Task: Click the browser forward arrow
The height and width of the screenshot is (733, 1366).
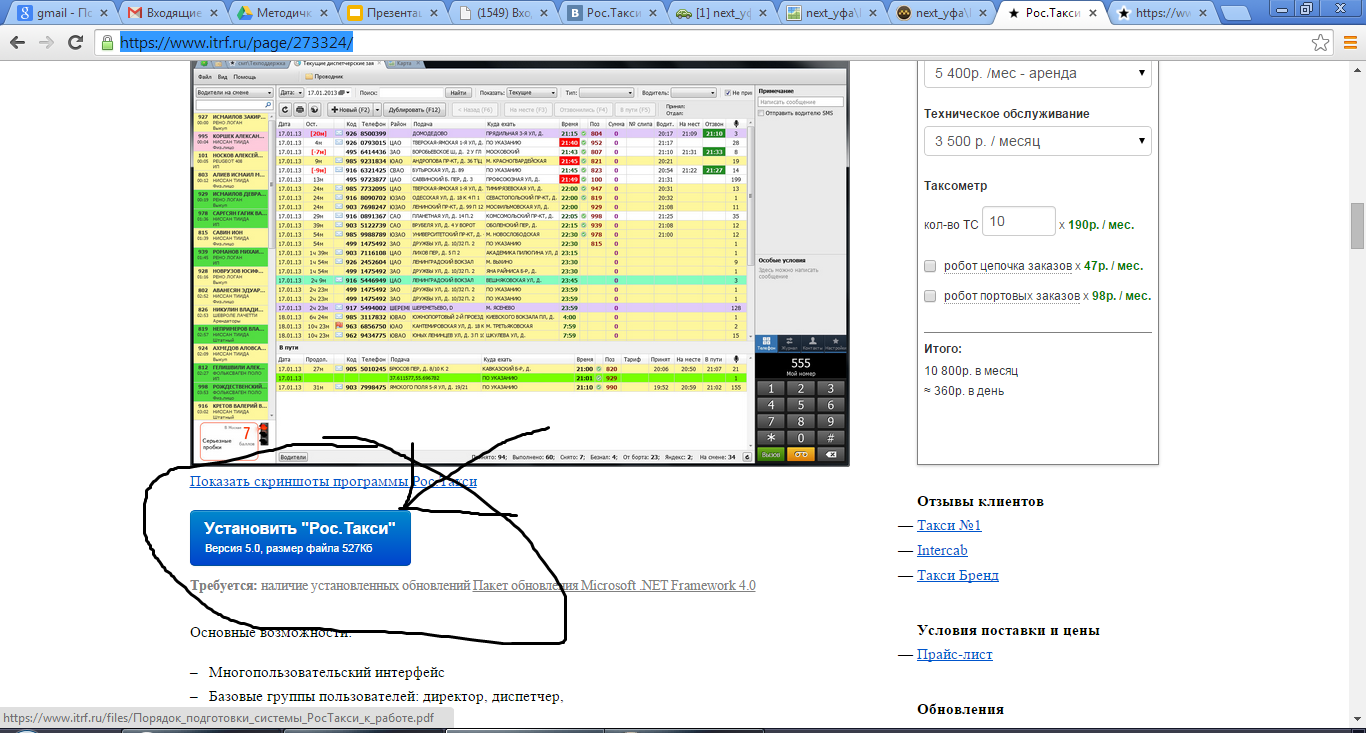Action: [x=45, y=43]
